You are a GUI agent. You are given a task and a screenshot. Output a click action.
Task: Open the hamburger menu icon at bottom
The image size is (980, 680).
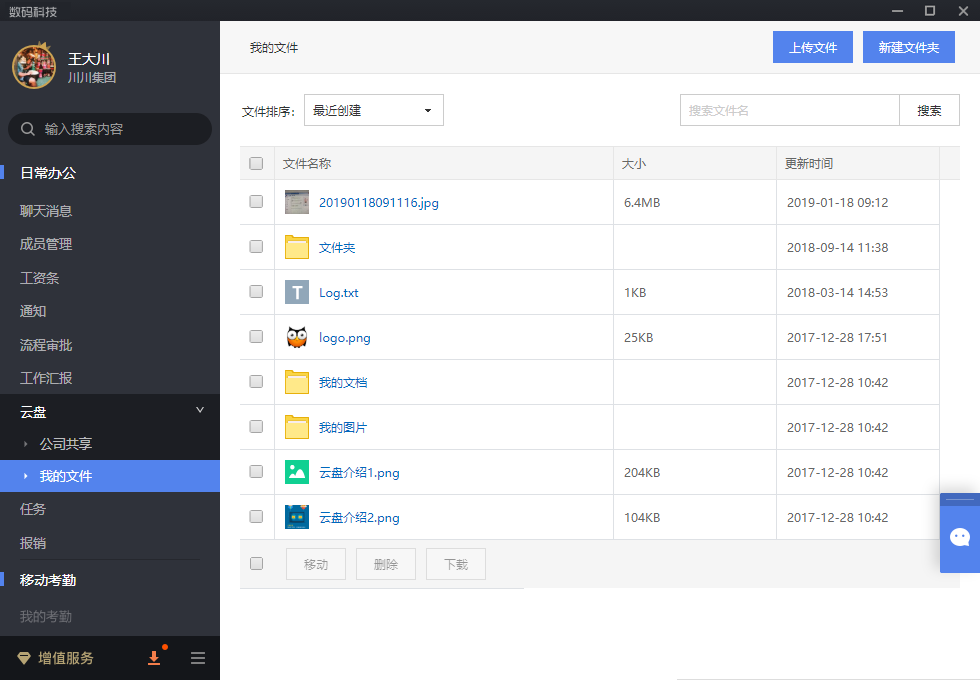(198, 658)
